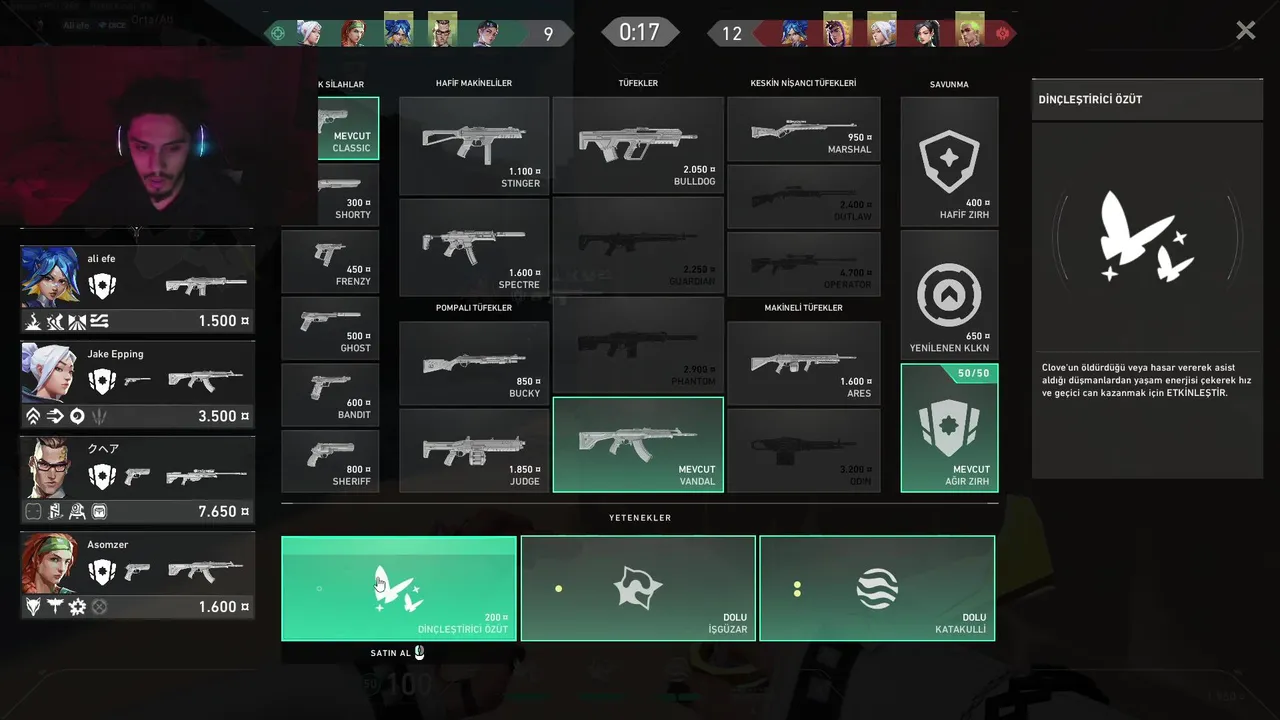Buy Dinçleştirici Özüt ability for 200
Image resolution: width=1280 pixels, height=720 pixels.
coord(399,588)
